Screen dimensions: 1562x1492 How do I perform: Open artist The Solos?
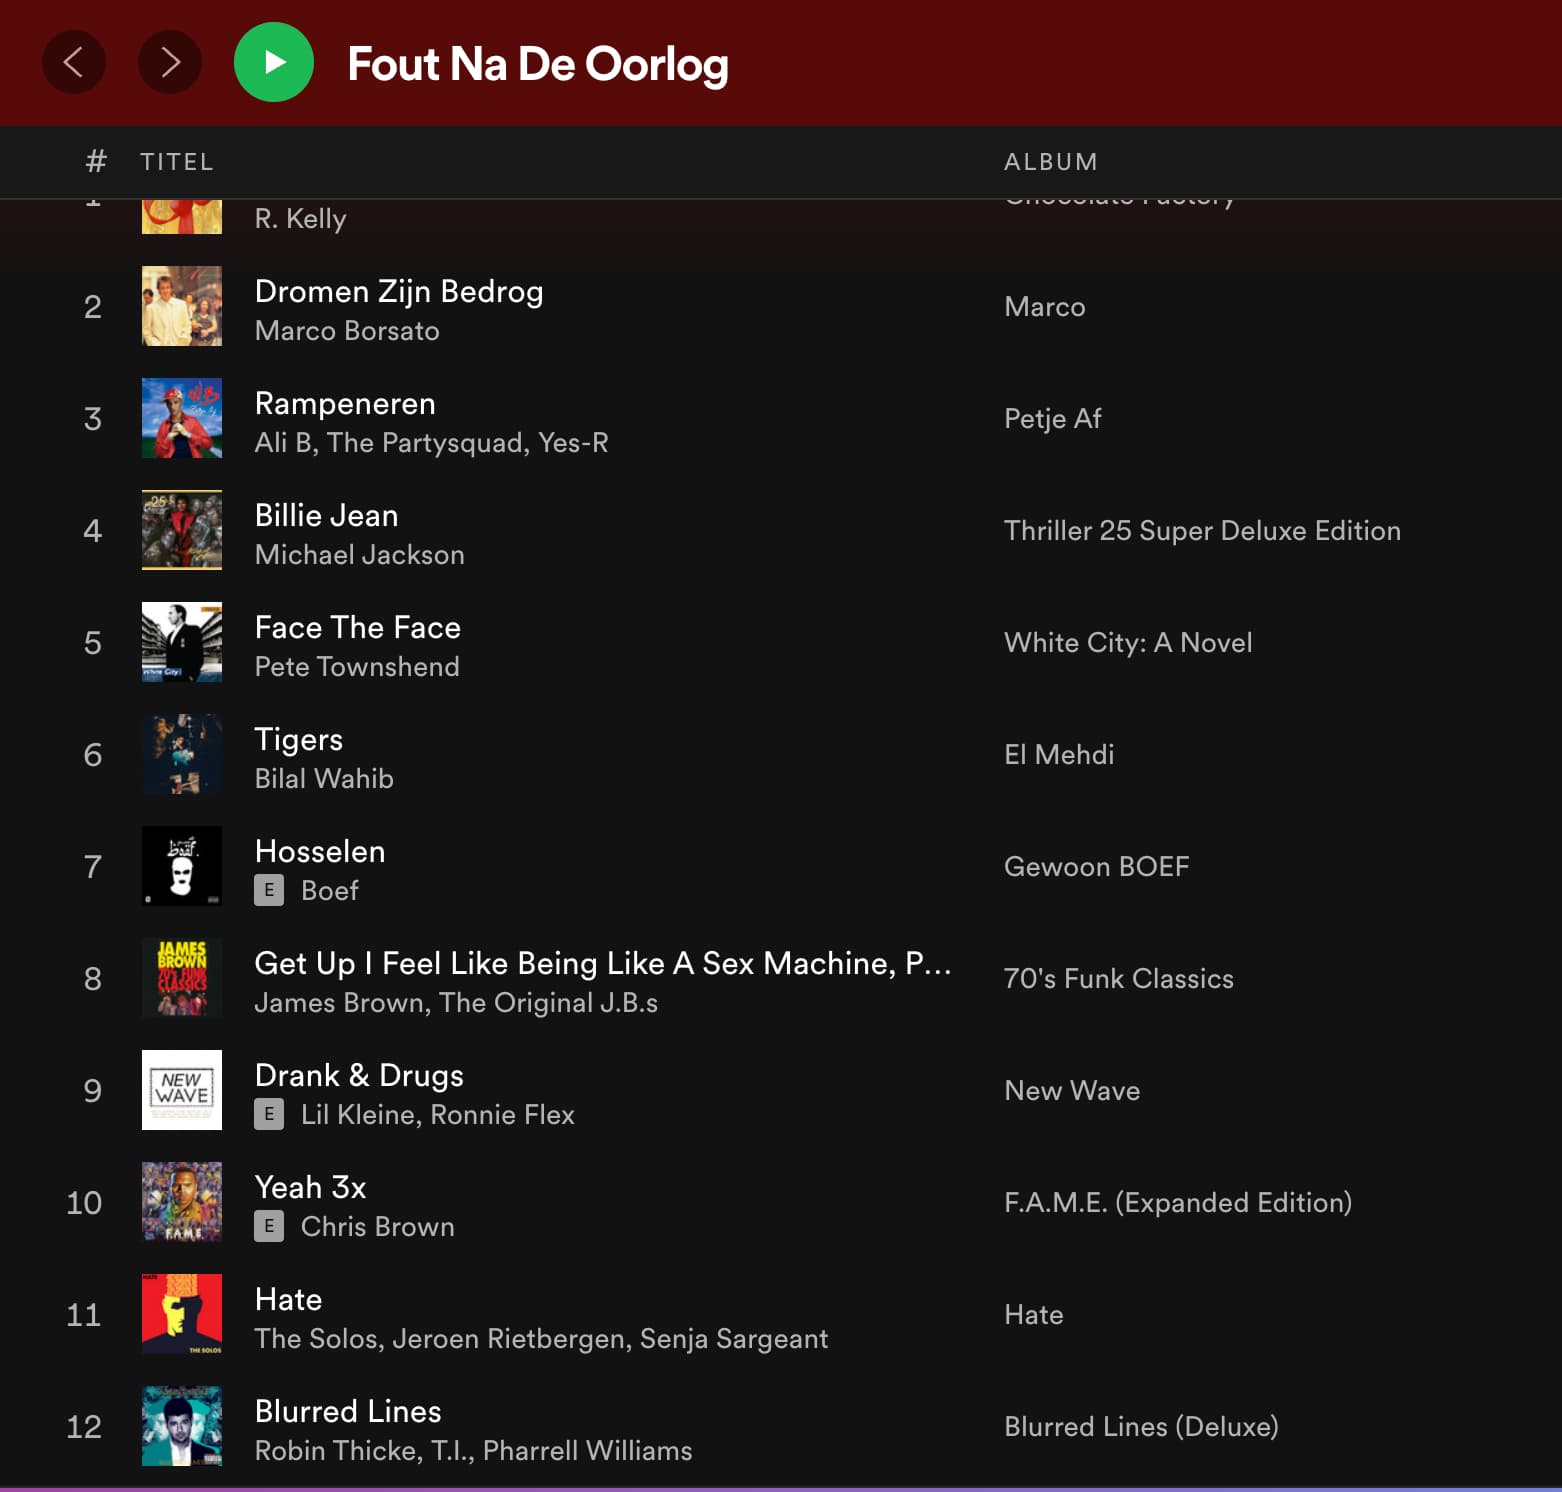coord(317,1339)
